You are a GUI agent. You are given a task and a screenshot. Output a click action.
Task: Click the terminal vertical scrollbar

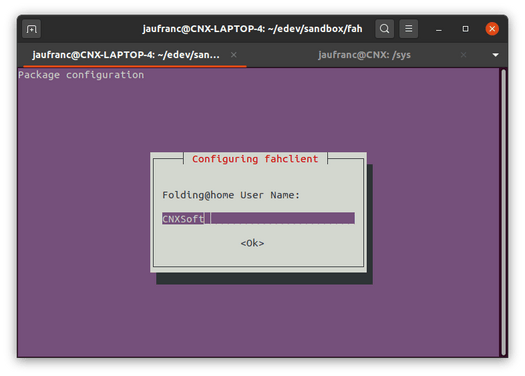tap(503, 213)
